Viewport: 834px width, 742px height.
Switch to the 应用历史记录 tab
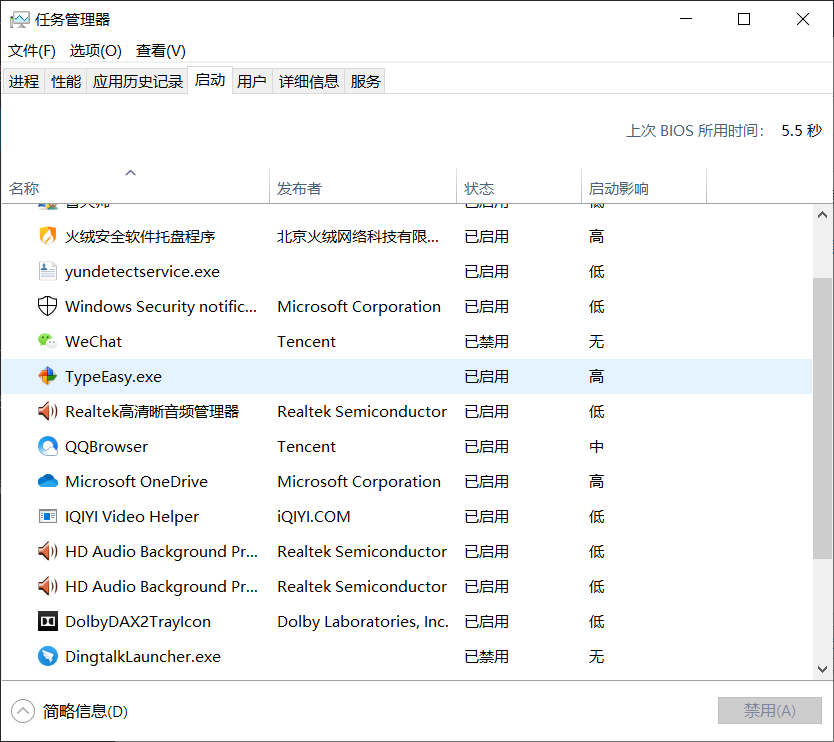coord(138,81)
